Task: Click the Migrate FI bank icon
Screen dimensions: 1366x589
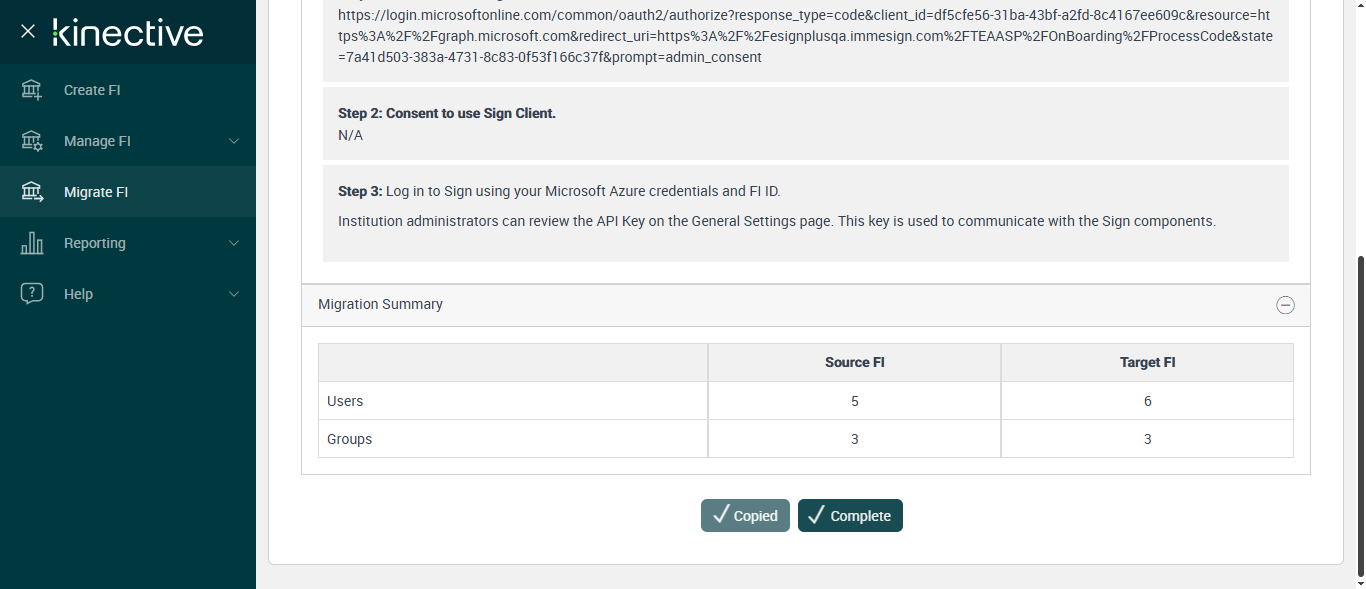Action: point(32,192)
